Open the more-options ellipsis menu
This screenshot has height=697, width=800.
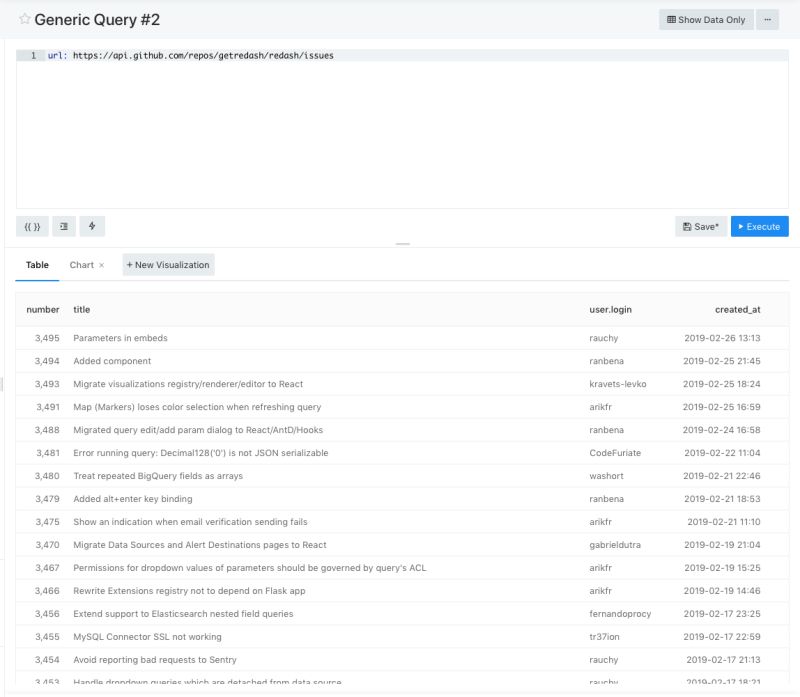tap(766, 19)
